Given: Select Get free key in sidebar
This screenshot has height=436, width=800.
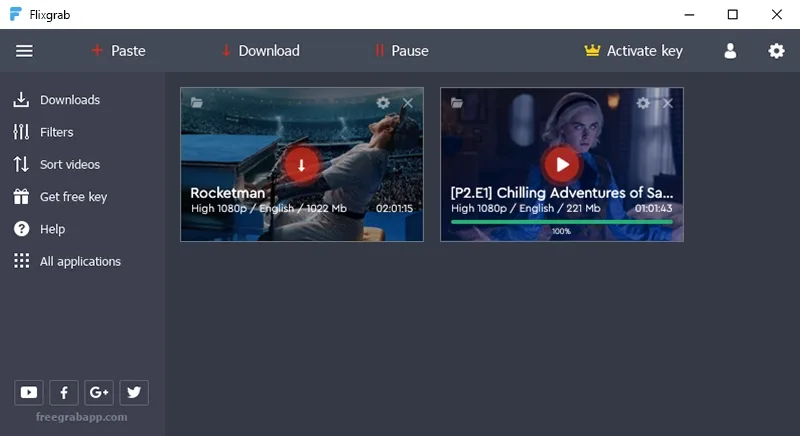Looking at the screenshot, I should point(60,197).
